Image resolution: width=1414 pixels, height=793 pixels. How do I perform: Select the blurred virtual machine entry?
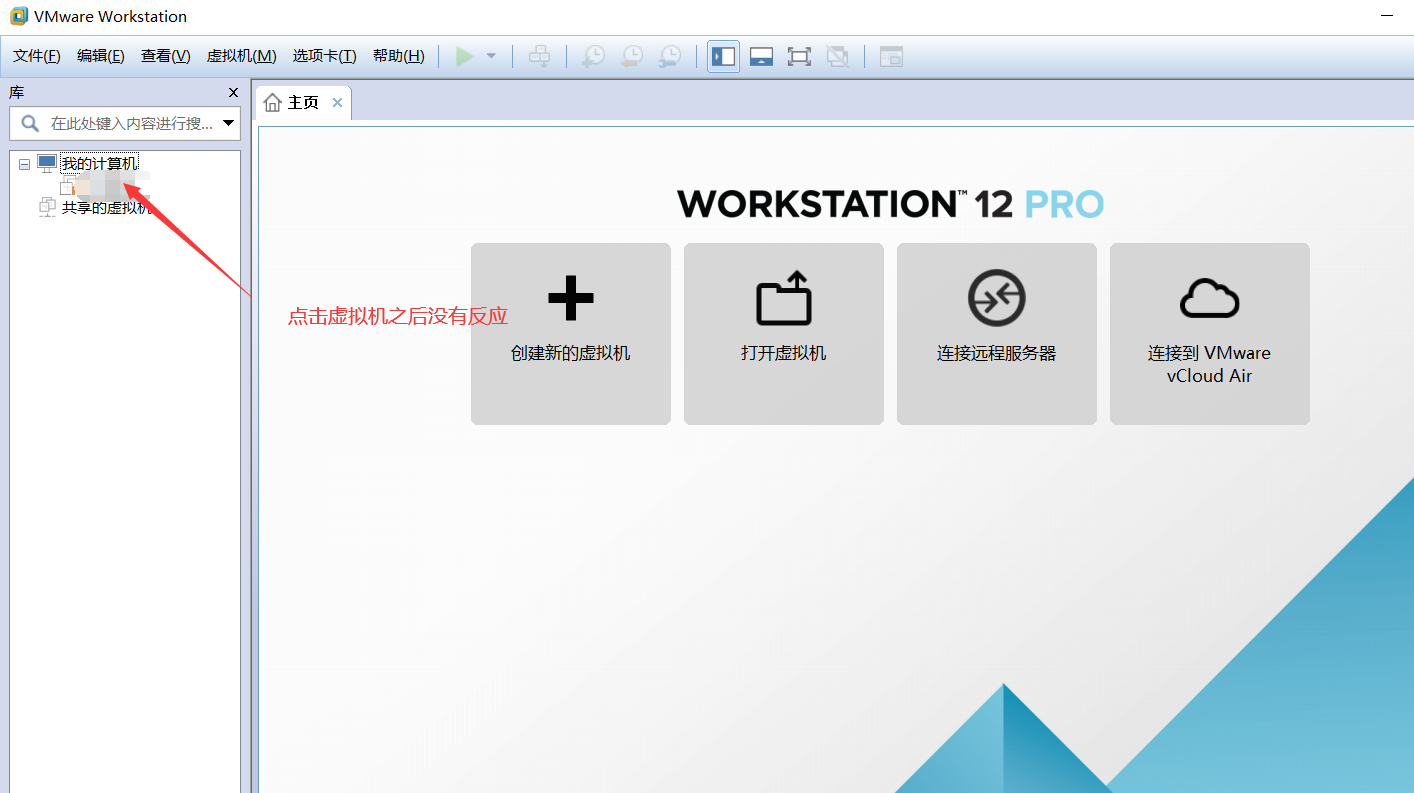[105, 185]
